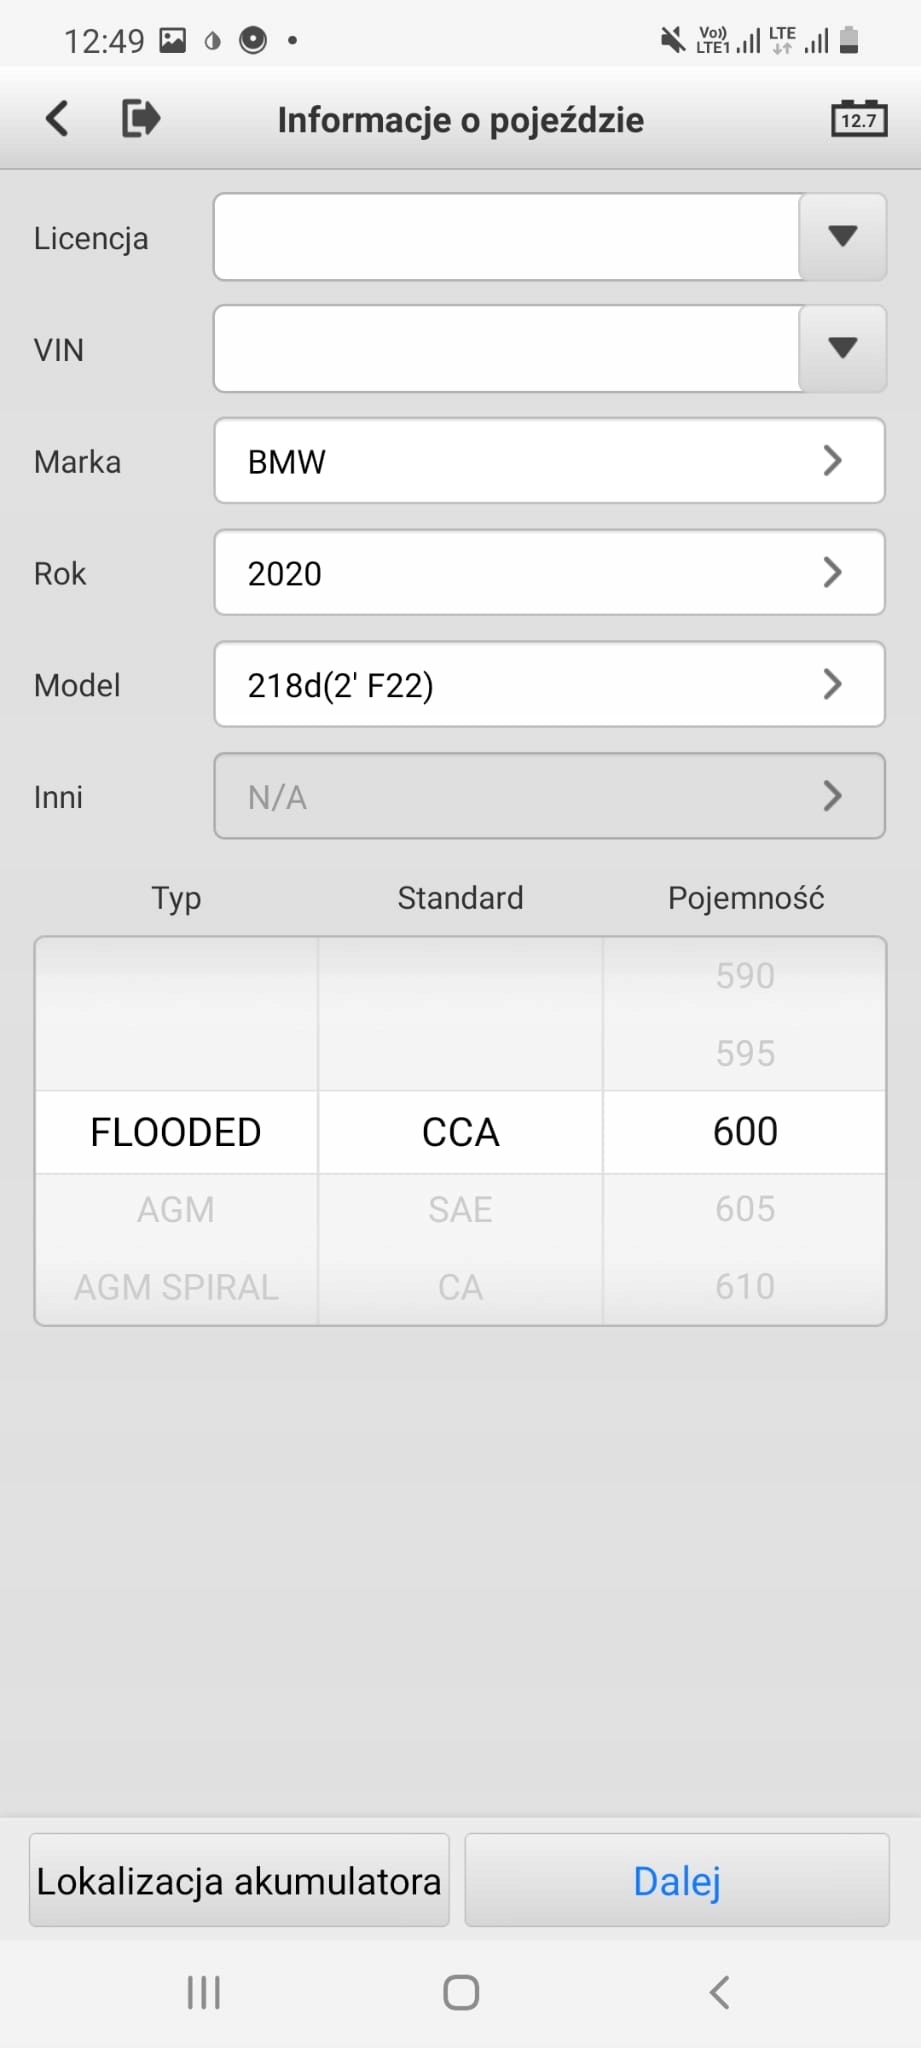Expand the VIN dropdown arrow
This screenshot has height=2048, width=921.
[x=843, y=349]
